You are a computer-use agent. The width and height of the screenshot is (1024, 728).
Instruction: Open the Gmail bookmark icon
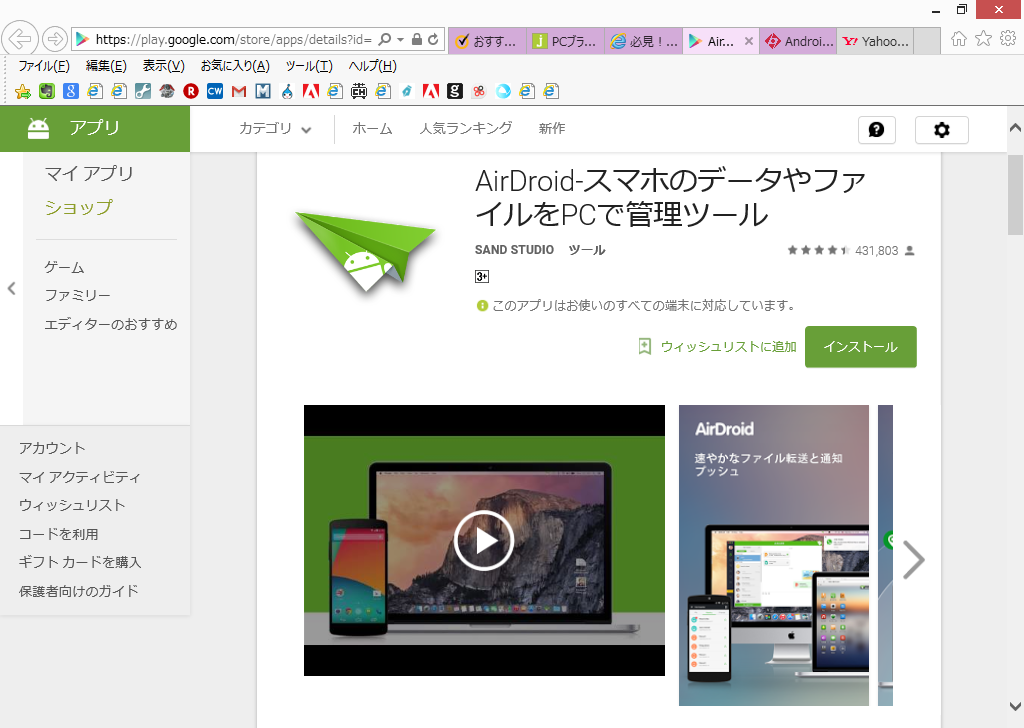(x=239, y=91)
